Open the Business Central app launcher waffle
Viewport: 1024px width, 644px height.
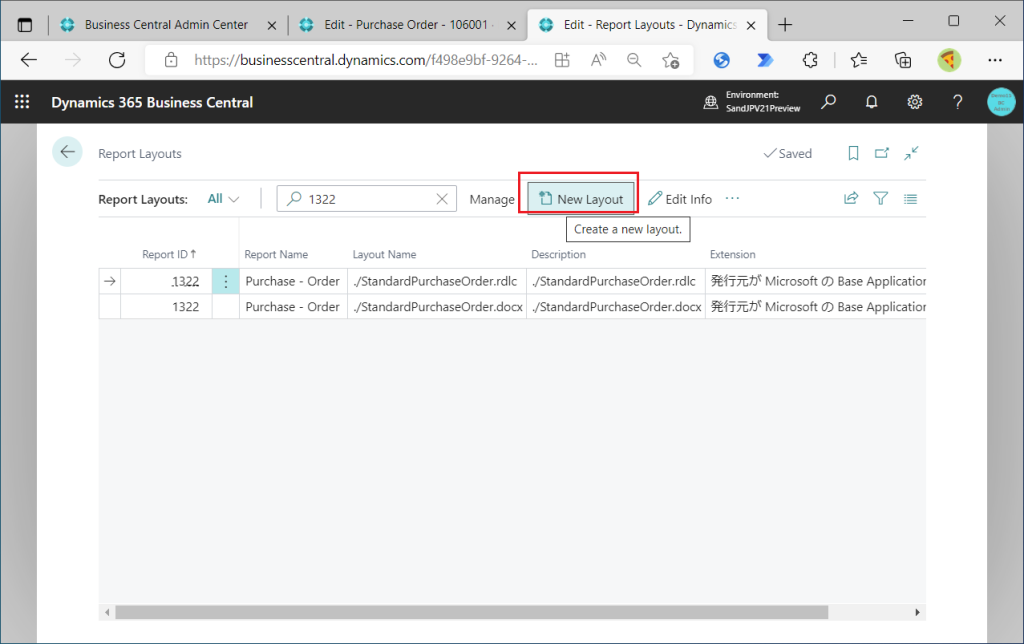[x=22, y=102]
